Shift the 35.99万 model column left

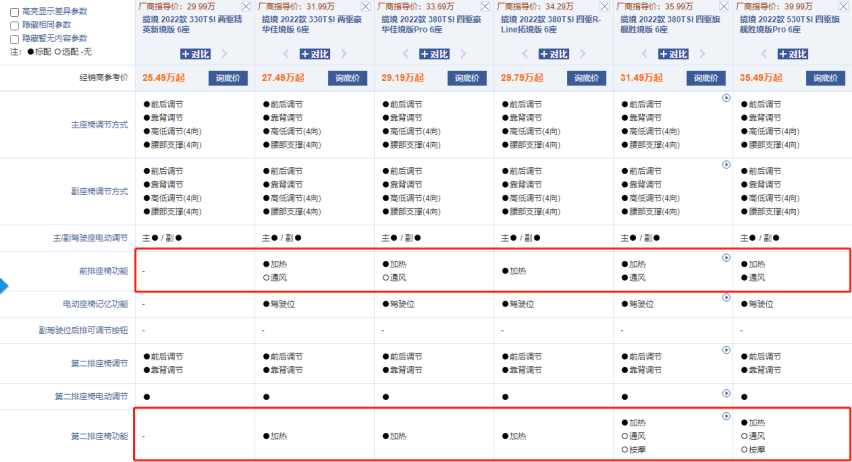[644, 54]
